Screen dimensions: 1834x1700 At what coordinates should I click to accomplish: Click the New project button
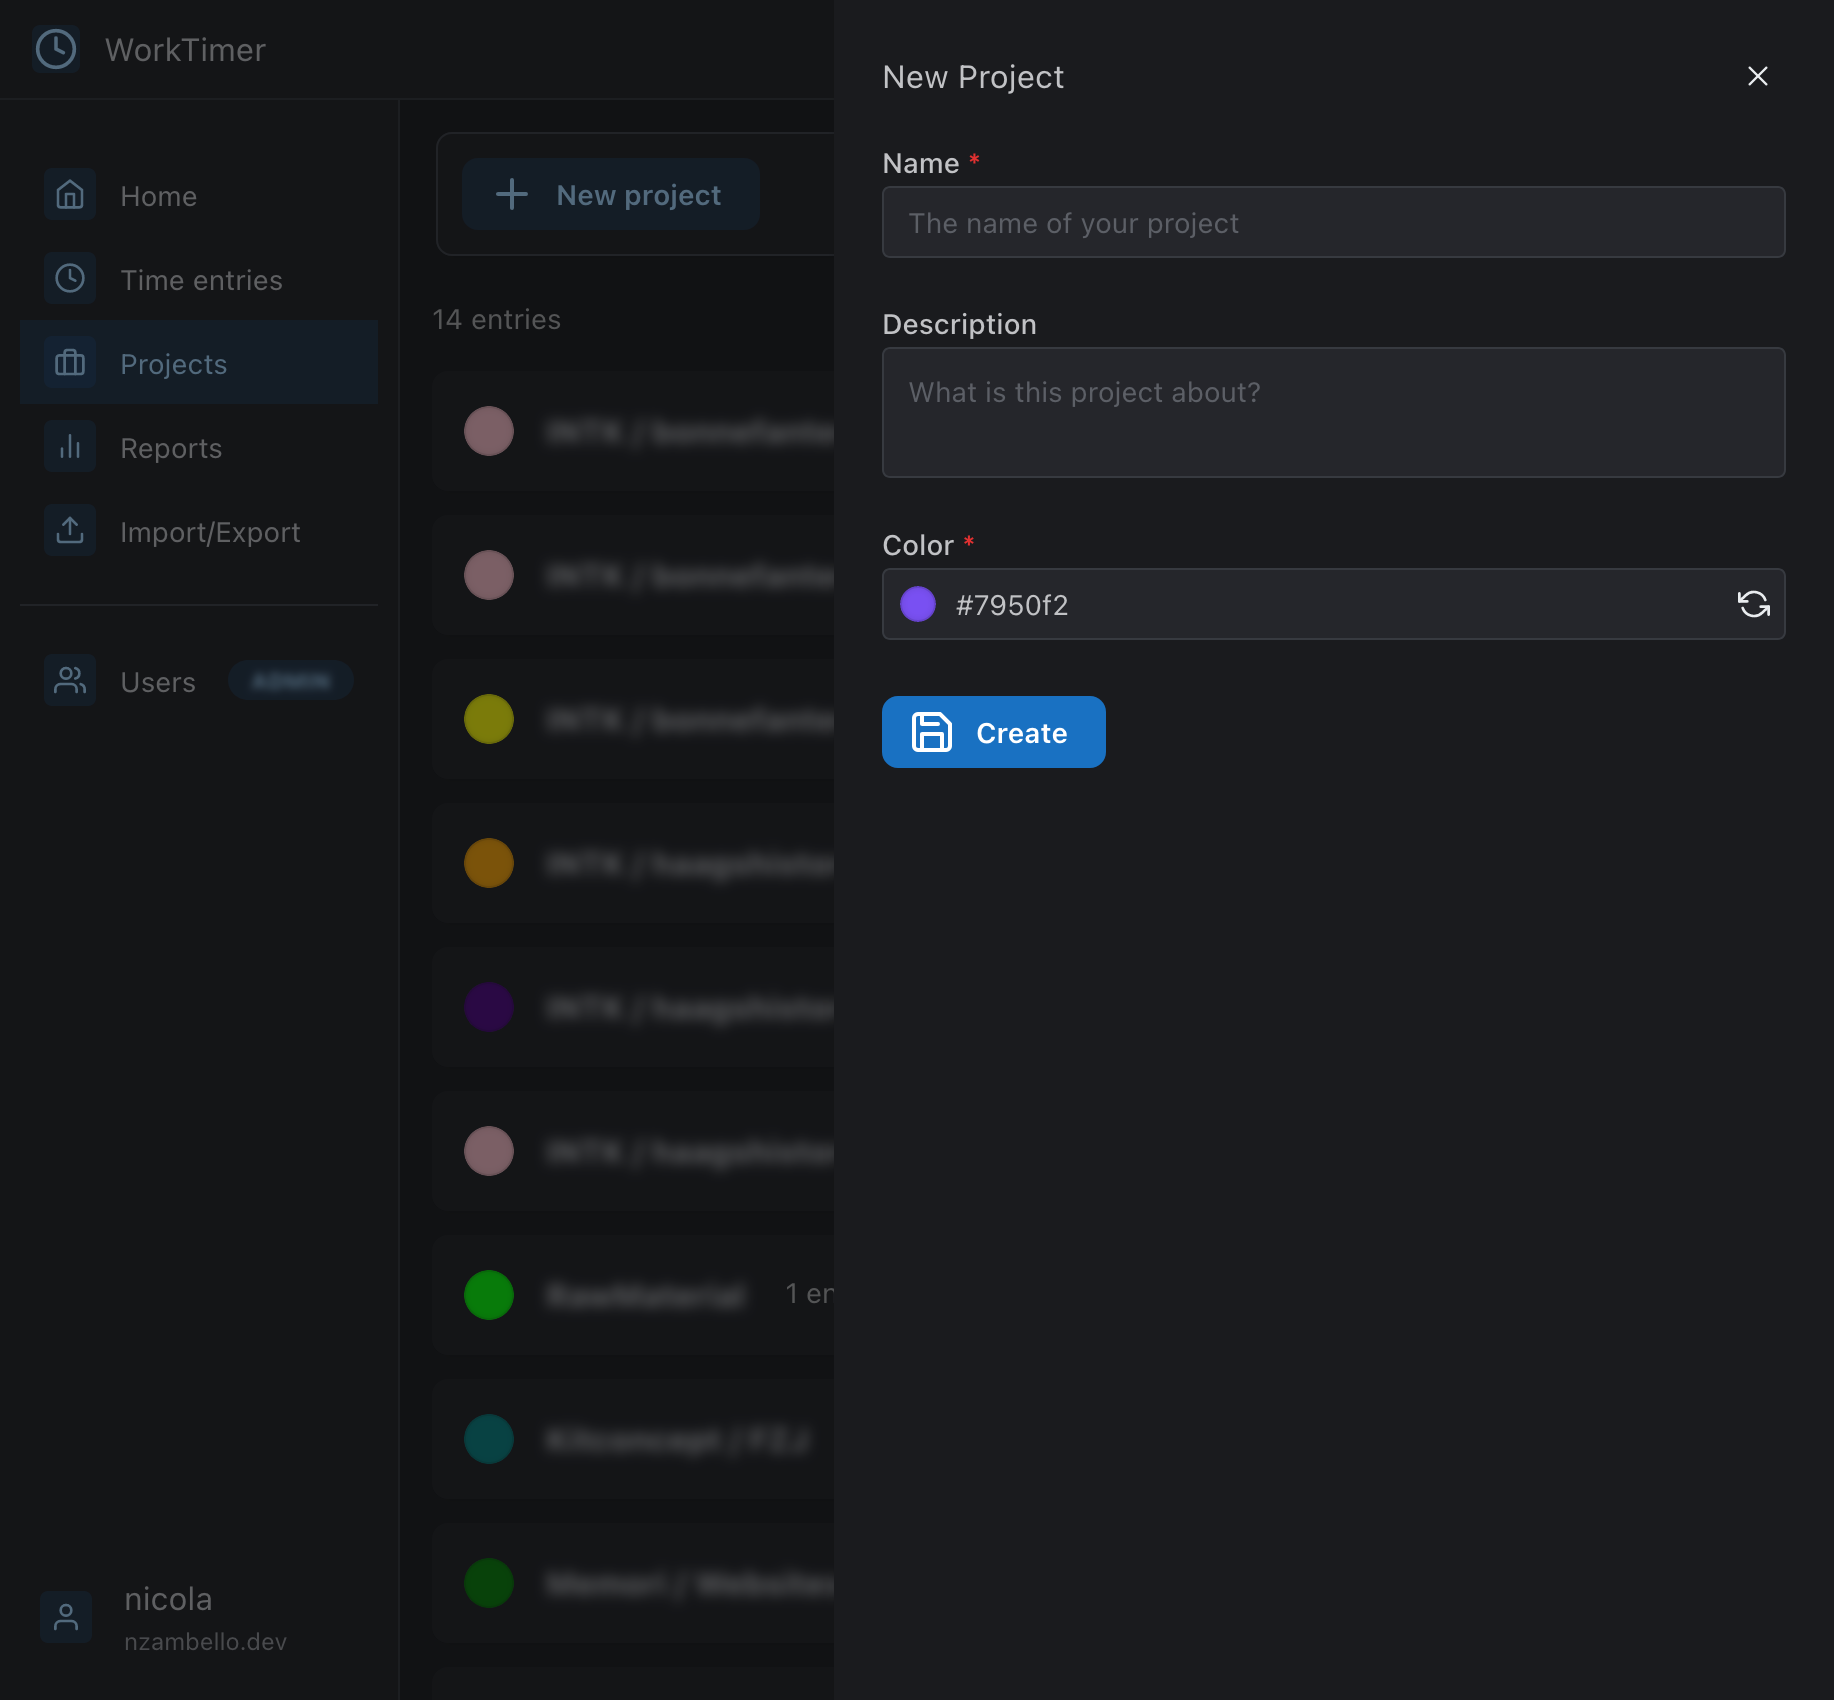611,194
